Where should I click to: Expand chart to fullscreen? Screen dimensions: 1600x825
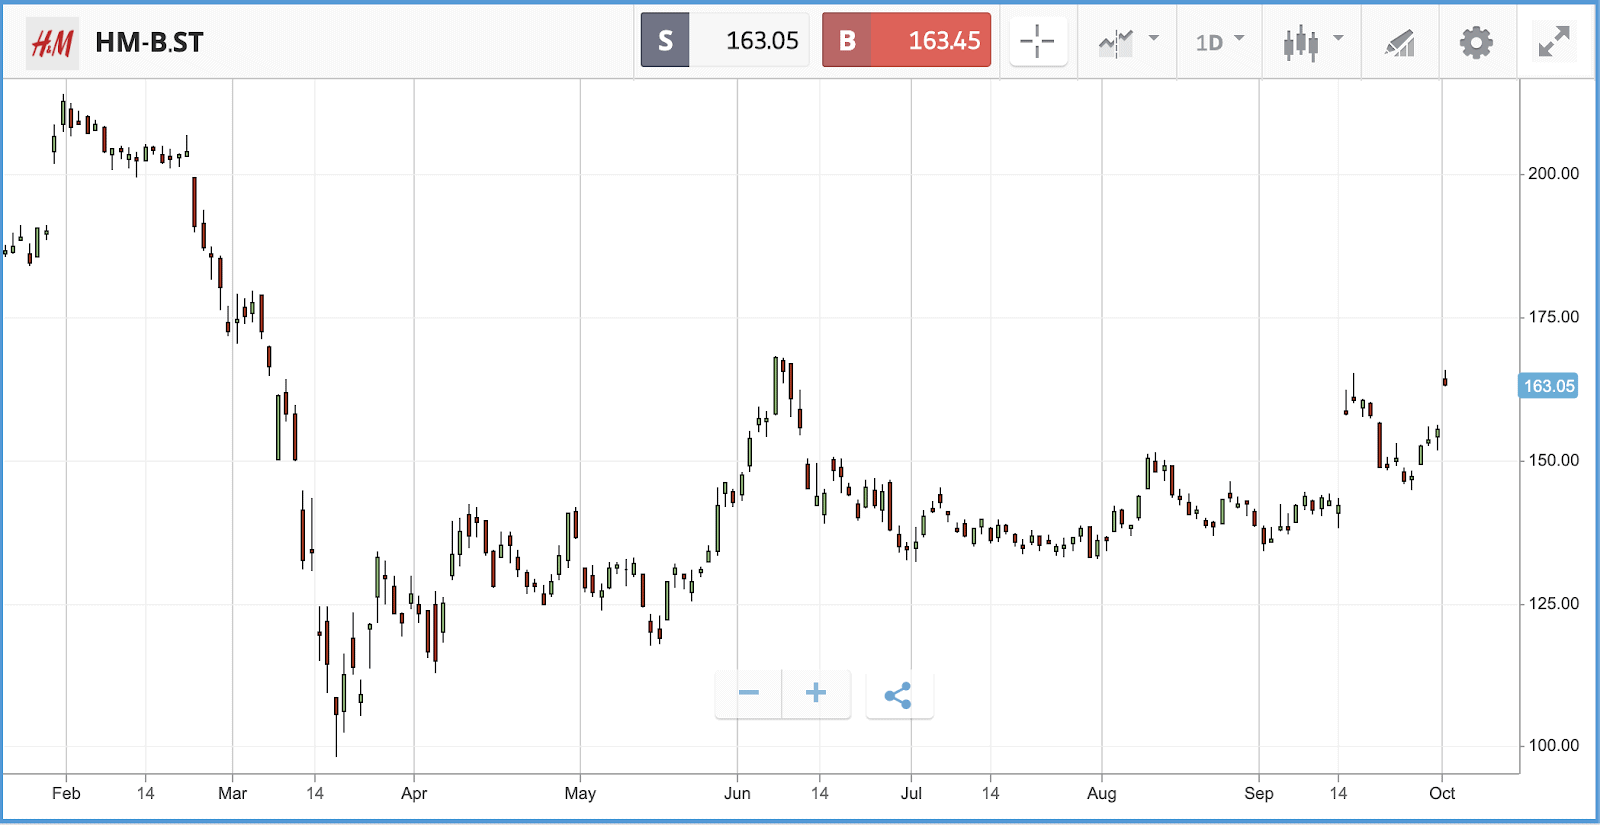pyautogui.click(x=1554, y=41)
